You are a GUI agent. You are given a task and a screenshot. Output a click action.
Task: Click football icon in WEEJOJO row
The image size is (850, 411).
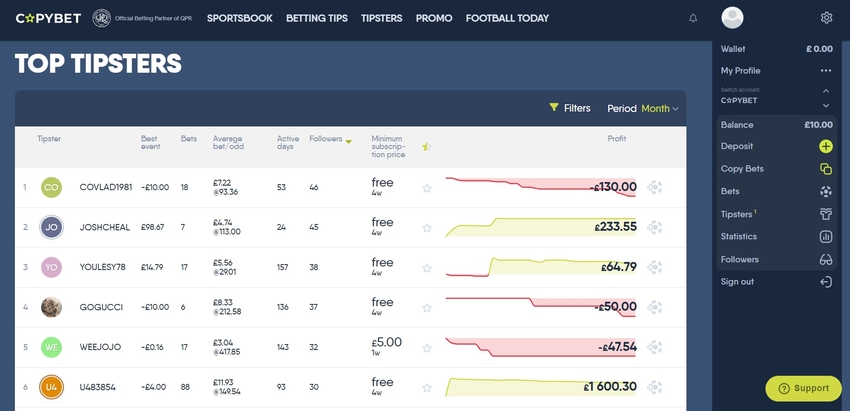pos(654,347)
